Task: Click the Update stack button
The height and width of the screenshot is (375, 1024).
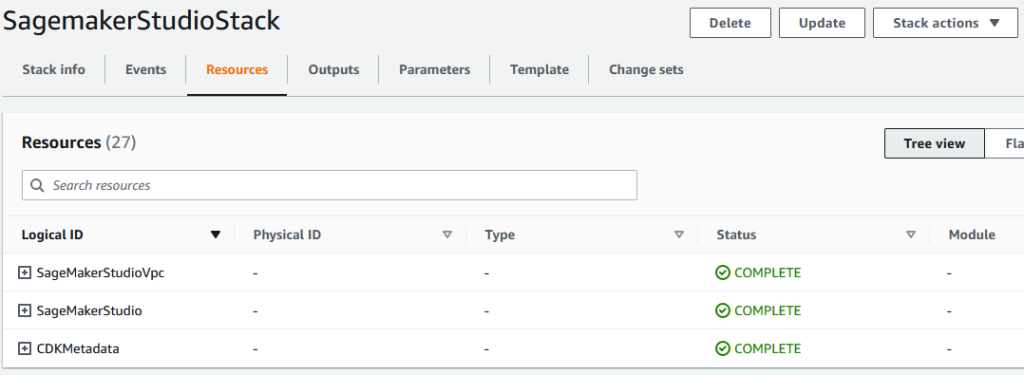Action: 822,23
